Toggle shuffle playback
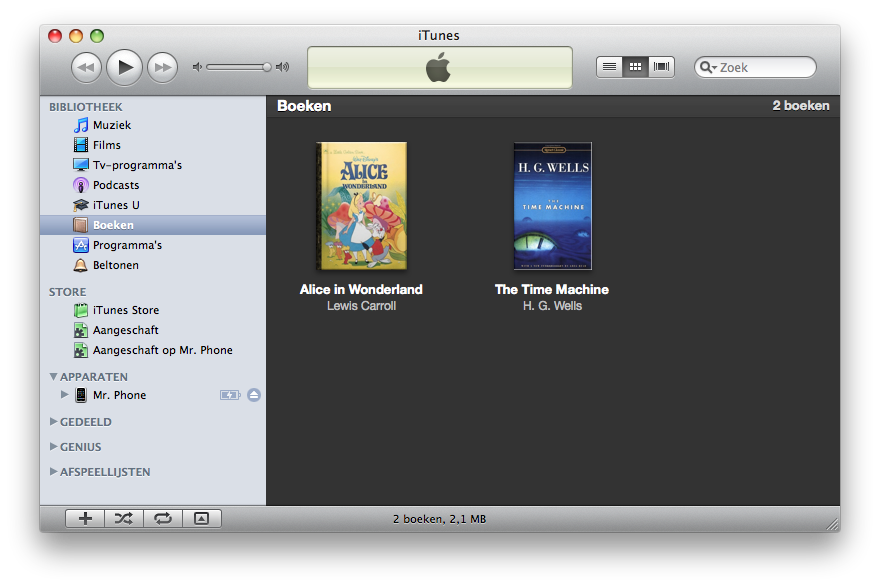Screen dimensions: 880x587 pos(124,519)
